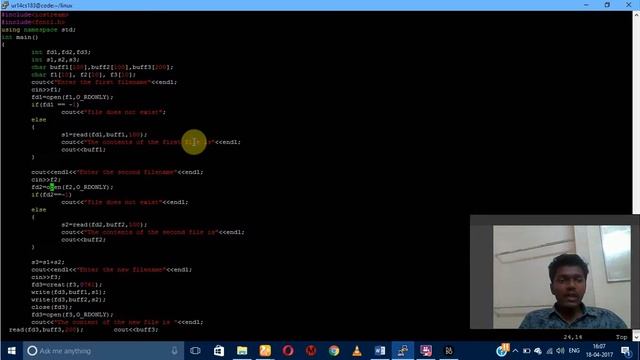Click 'fd1=open(f1,O_RDONLY);' line

pyautogui.click(x=72, y=97)
